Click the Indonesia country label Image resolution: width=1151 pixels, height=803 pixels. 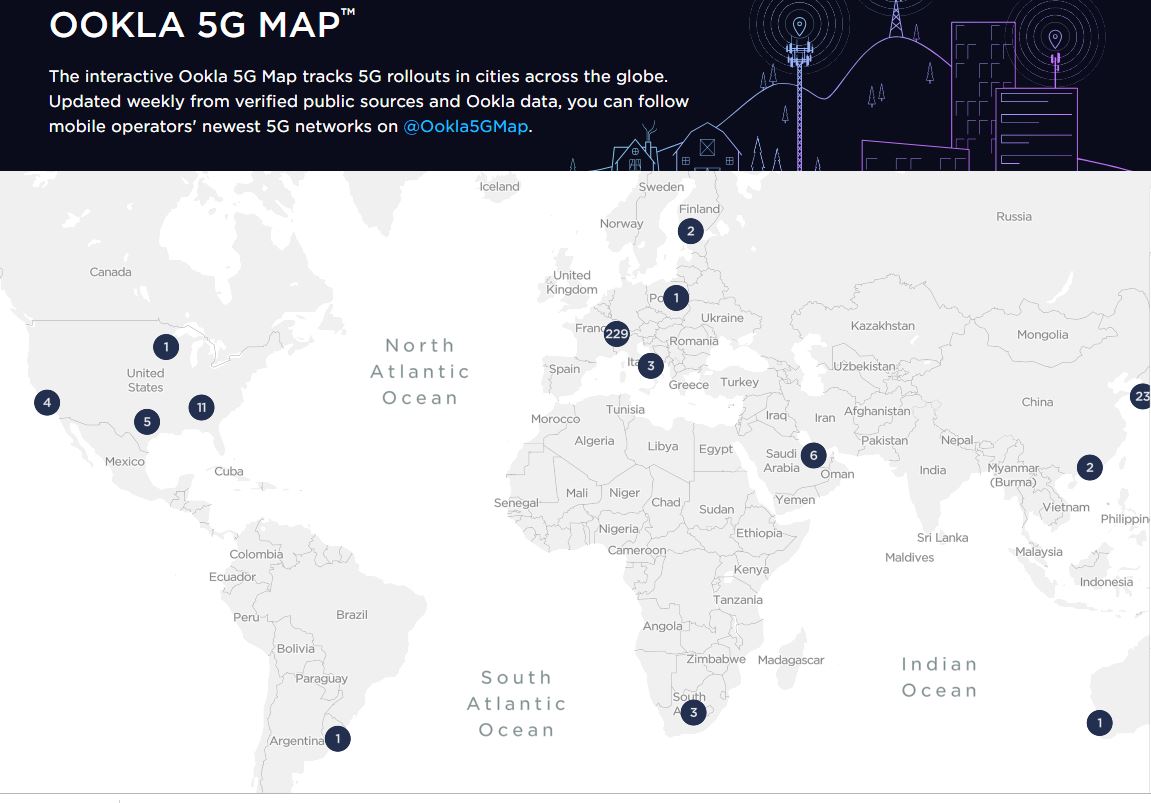pos(1106,582)
